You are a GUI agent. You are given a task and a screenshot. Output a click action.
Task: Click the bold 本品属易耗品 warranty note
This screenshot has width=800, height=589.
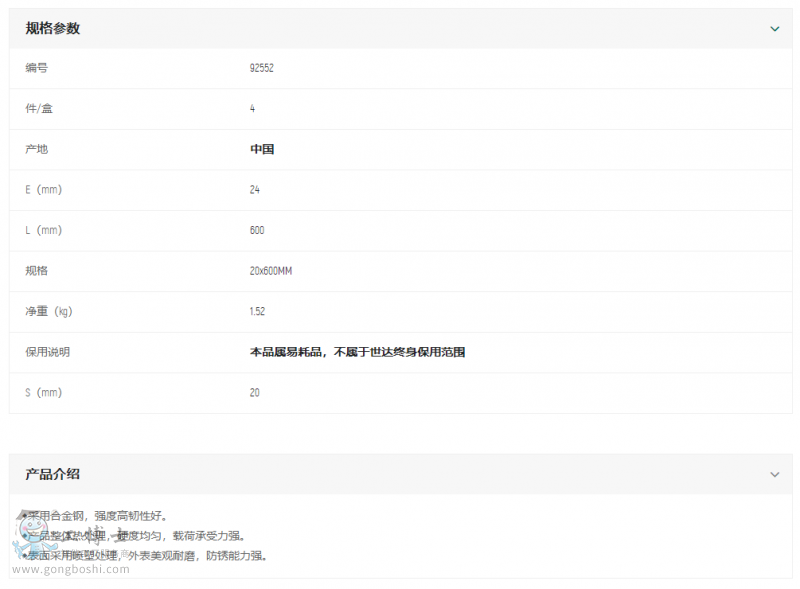click(357, 352)
